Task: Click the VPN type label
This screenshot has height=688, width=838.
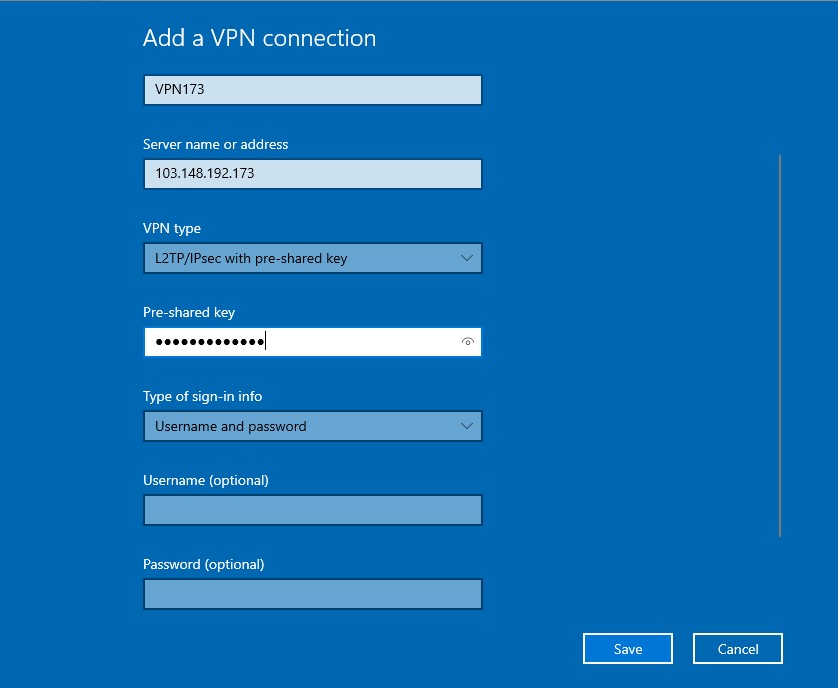Action: tap(172, 228)
